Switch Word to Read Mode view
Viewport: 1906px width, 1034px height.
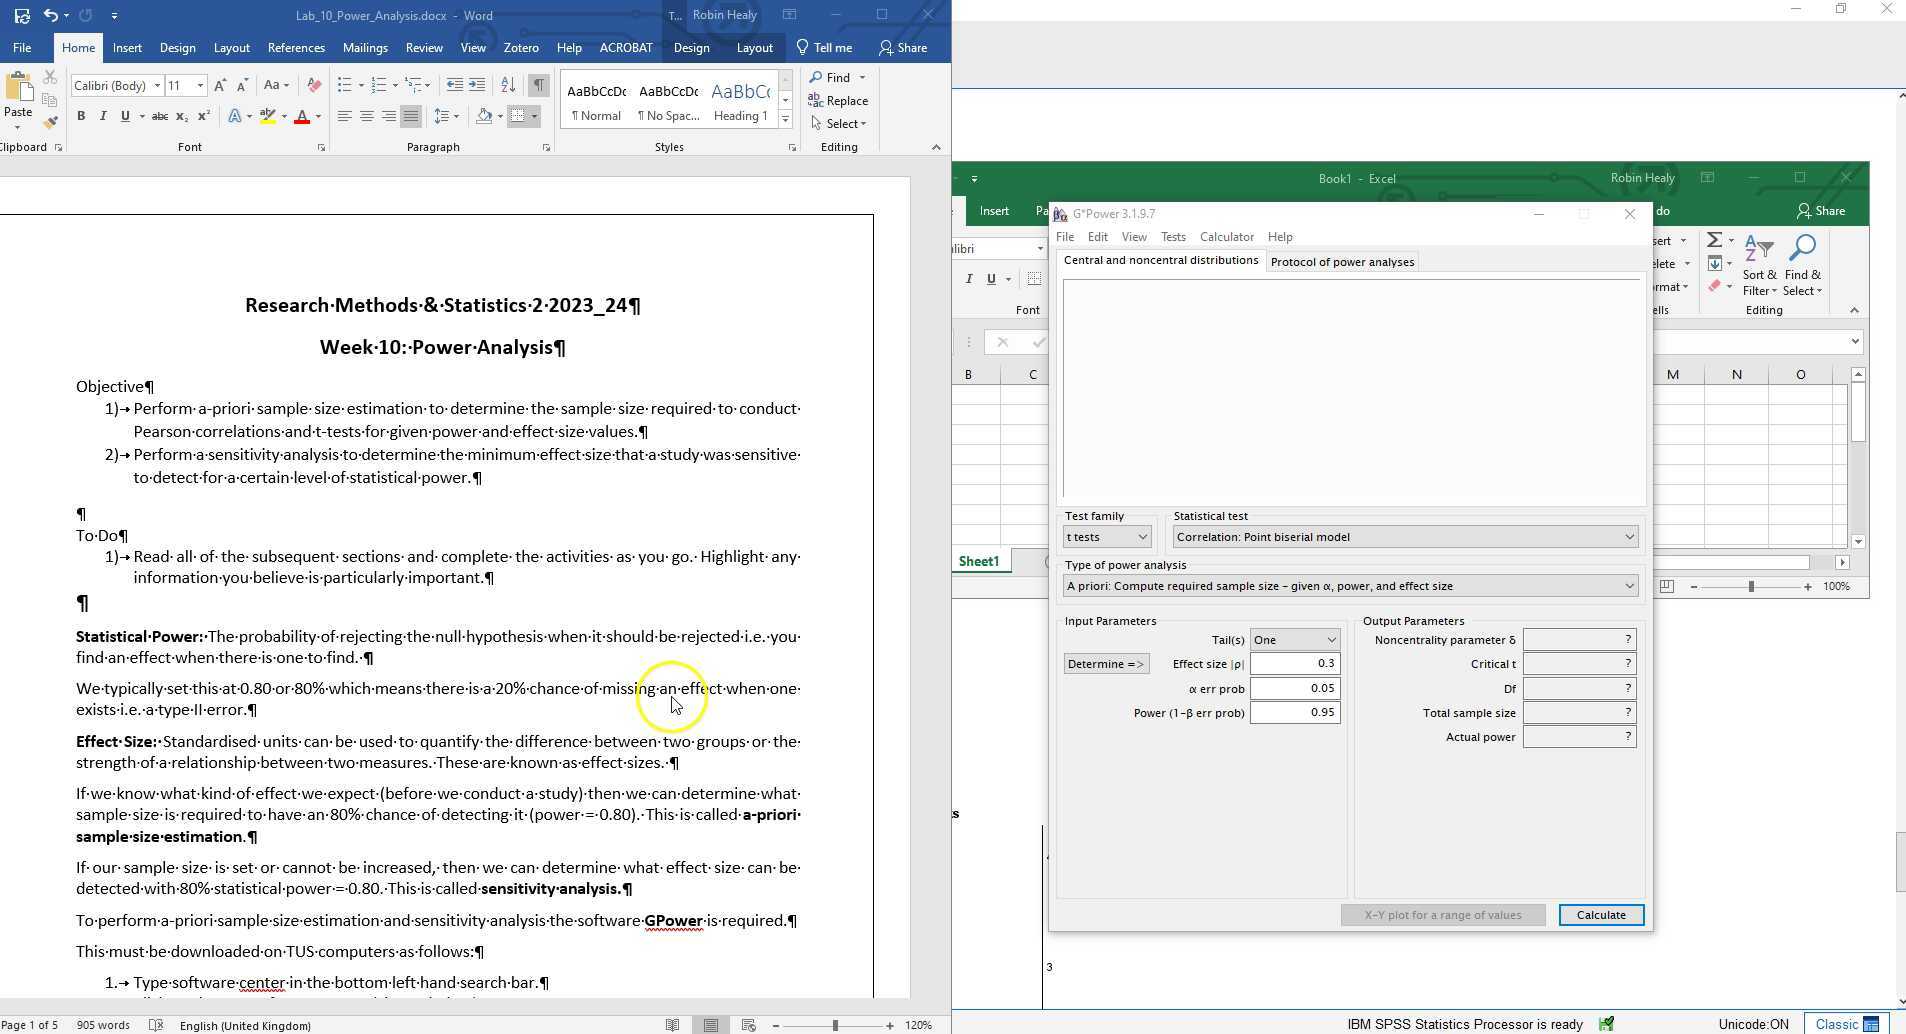(673, 1025)
